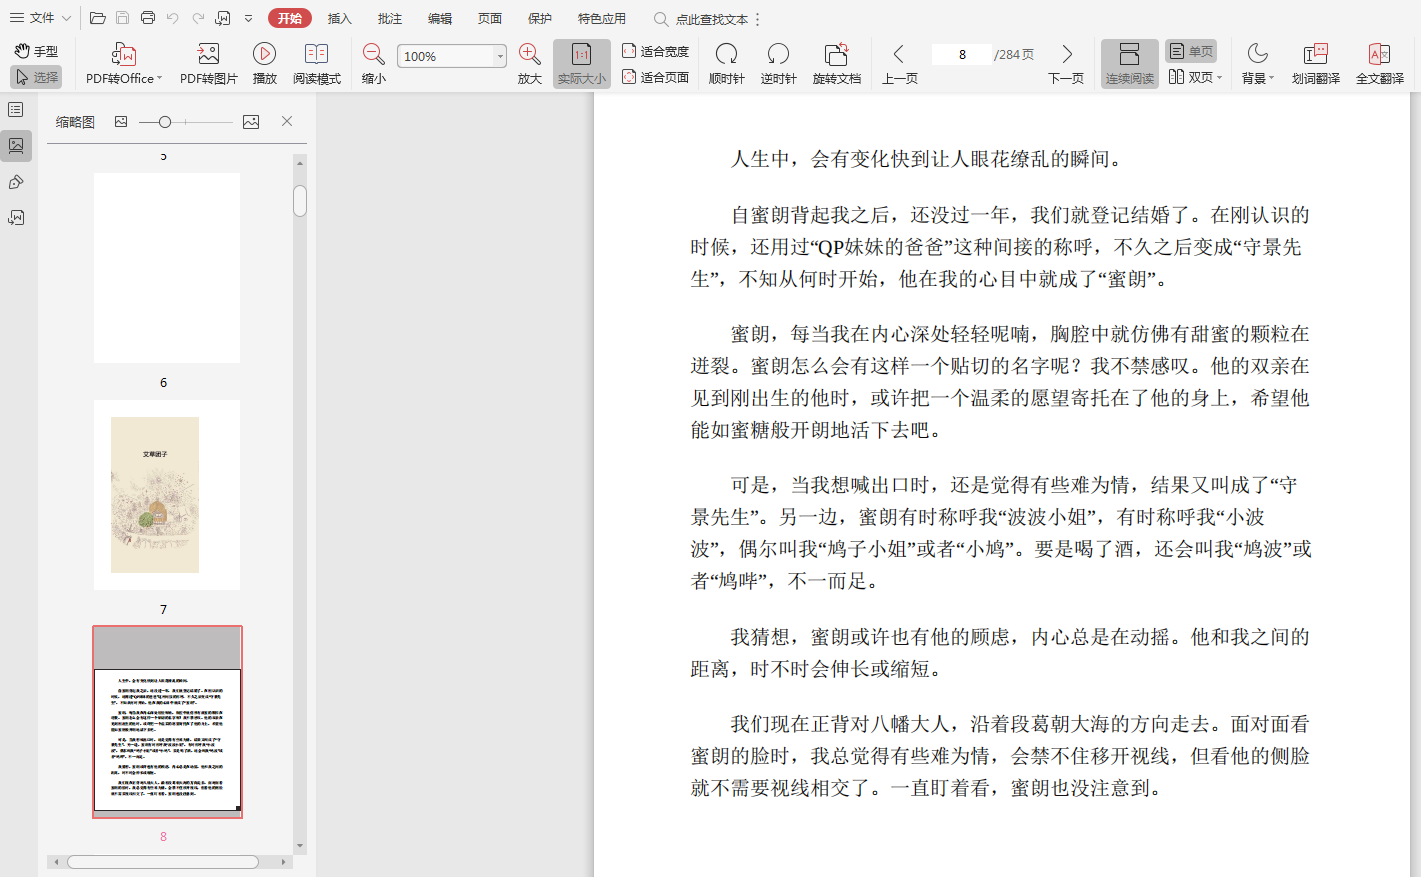The width and height of the screenshot is (1421, 877).
Task: Enable 适合页面 fit page
Action: pos(656,77)
